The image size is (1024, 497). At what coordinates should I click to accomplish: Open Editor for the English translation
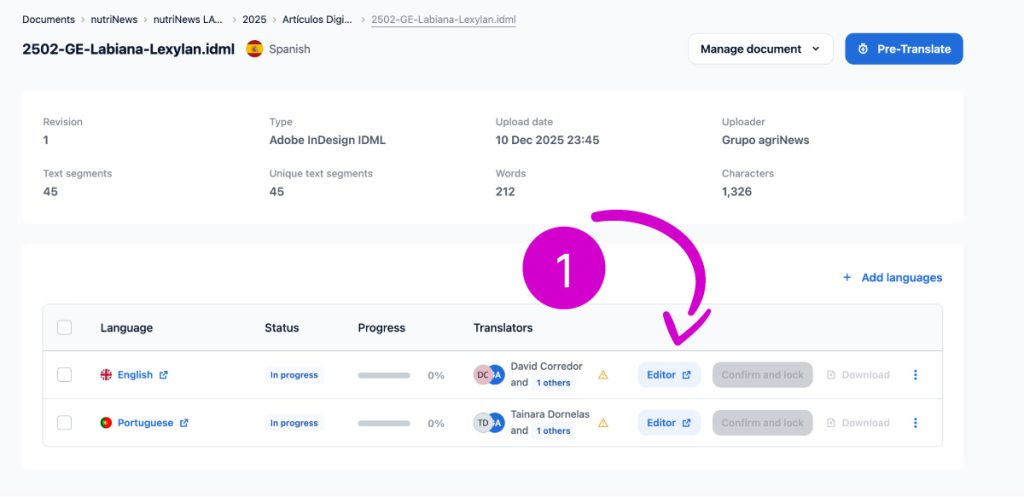click(669, 375)
